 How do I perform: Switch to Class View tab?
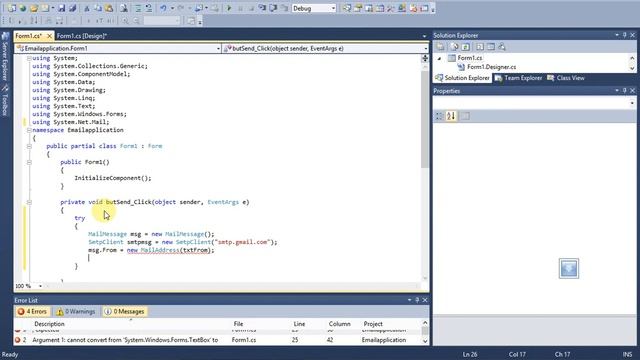point(566,78)
